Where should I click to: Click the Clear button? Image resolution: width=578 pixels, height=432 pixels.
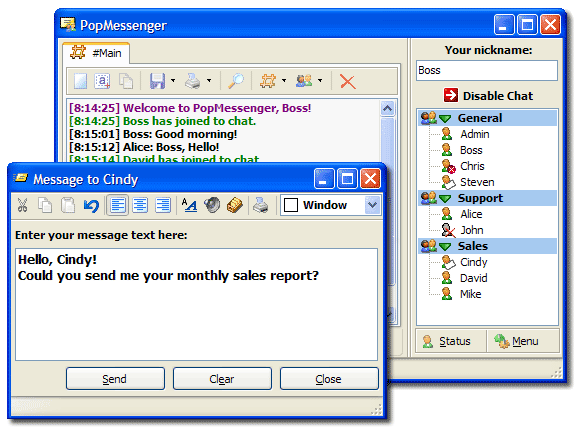pyautogui.click(x=222, y=379)
